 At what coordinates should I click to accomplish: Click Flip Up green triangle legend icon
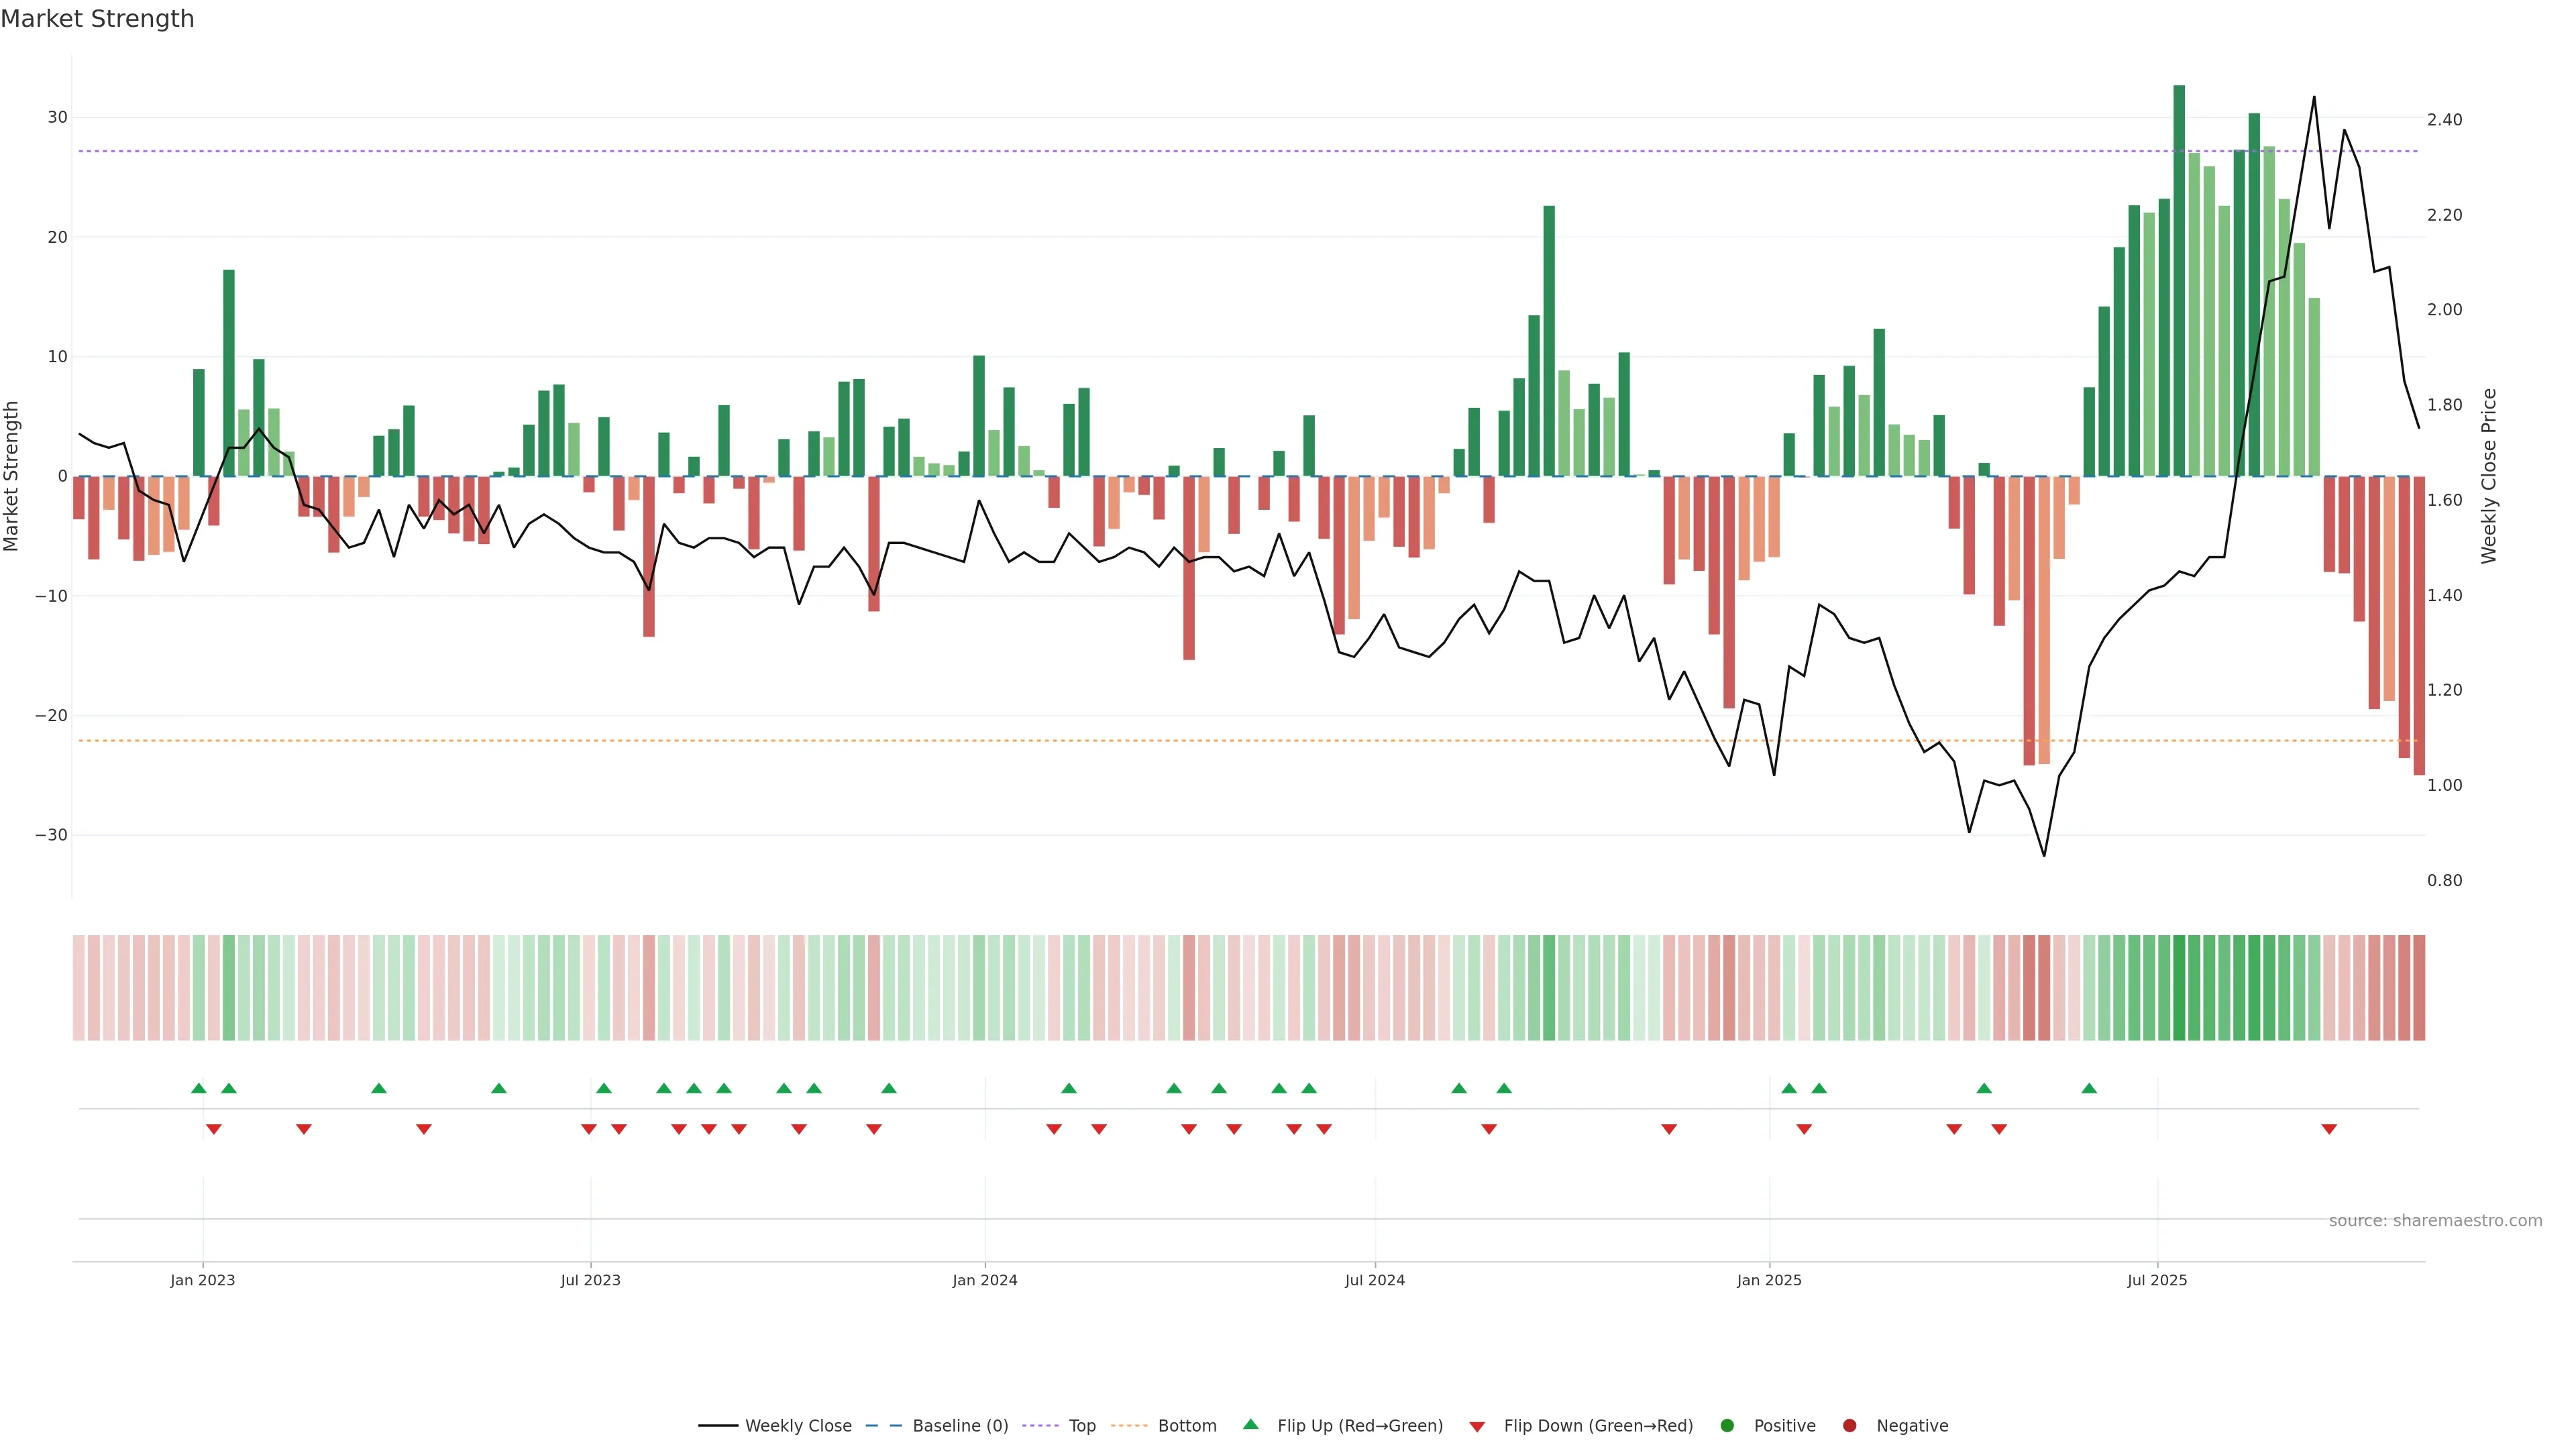click(1250, 1424)
